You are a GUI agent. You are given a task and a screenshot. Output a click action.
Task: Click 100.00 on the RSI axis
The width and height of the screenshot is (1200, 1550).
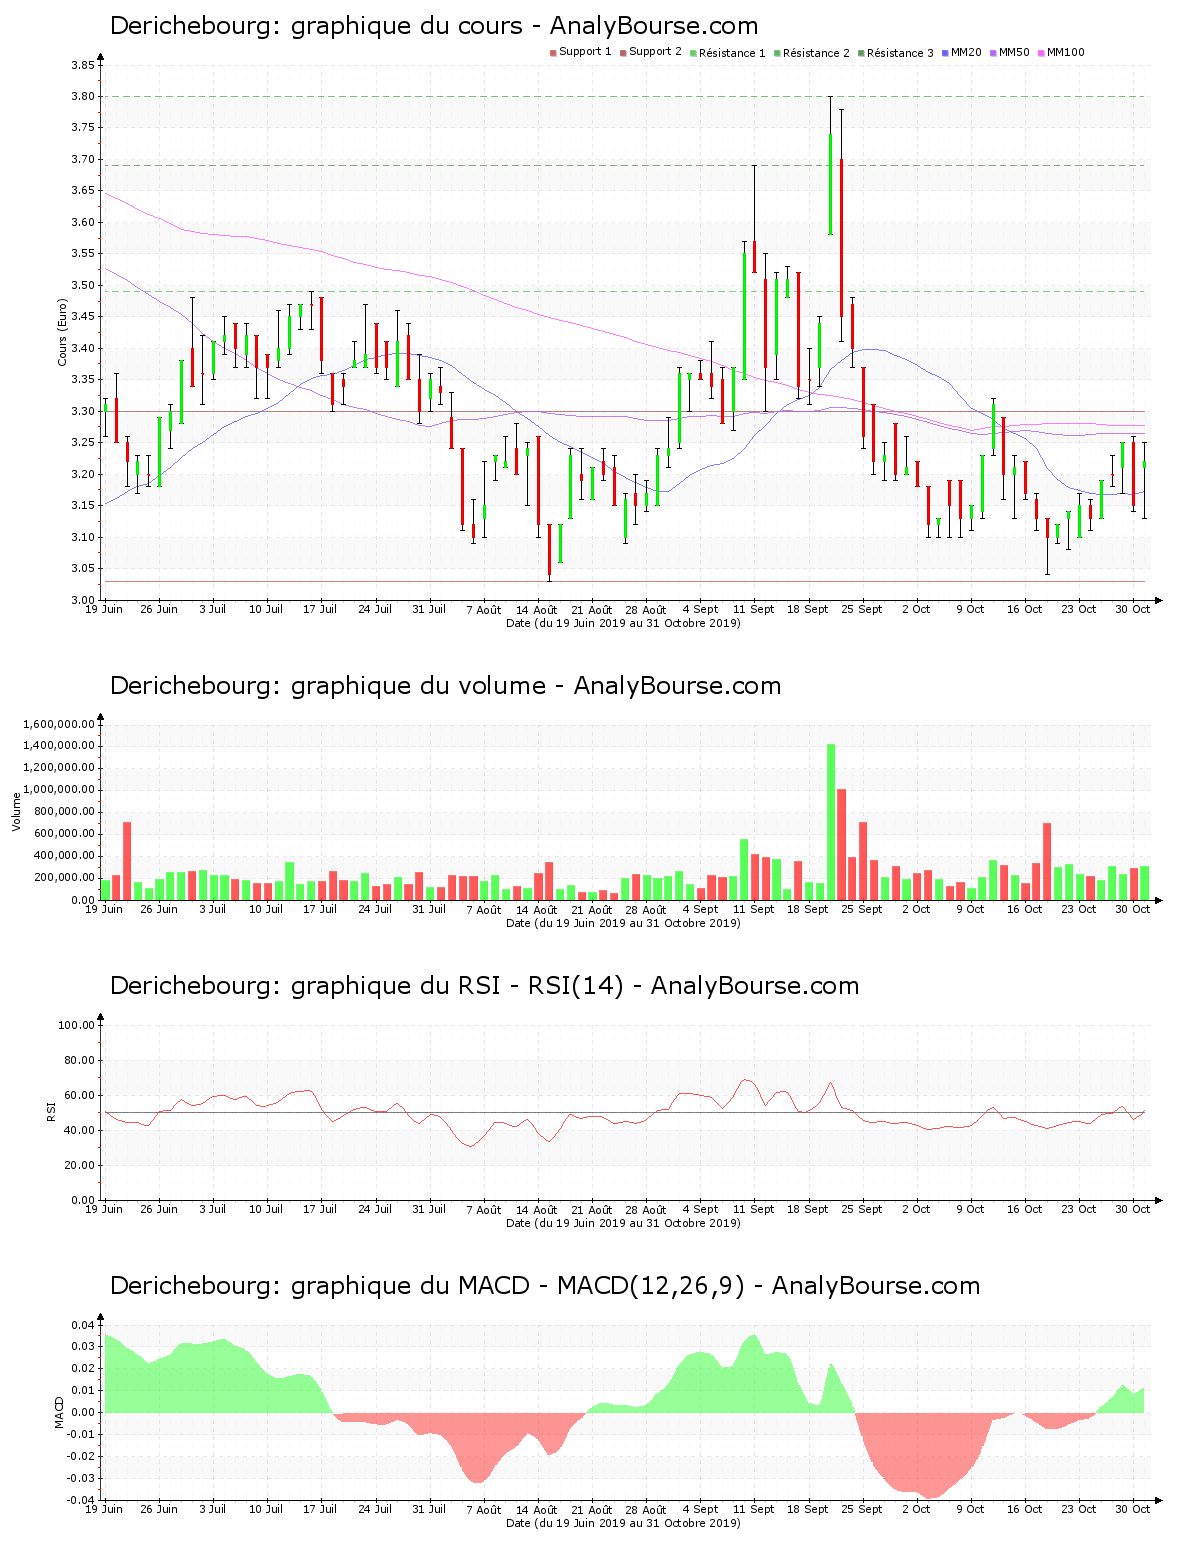[77, 1025]
